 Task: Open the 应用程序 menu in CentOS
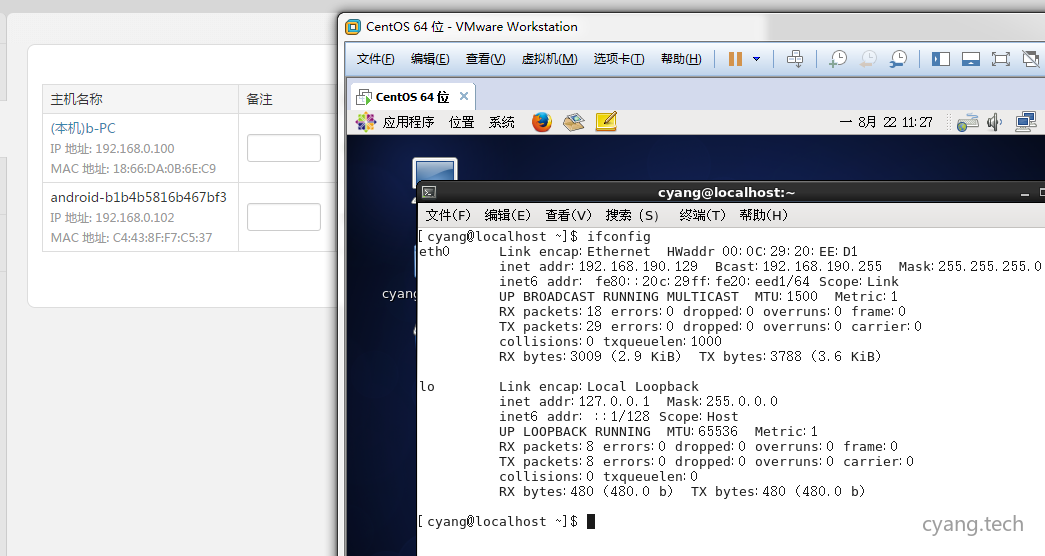pyautogui.click(x=408, y=122)
